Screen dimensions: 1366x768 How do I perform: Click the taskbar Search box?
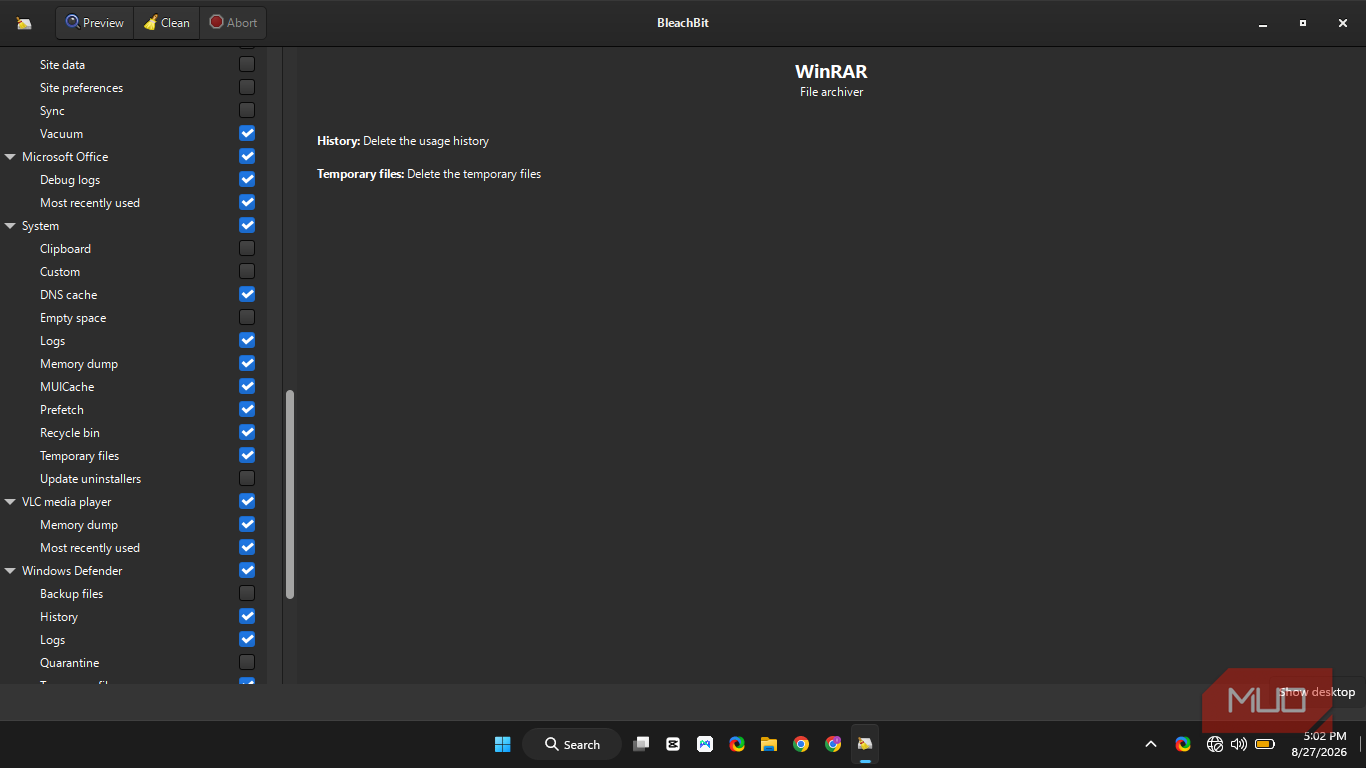pyautogui.click(x=572, y=744)
